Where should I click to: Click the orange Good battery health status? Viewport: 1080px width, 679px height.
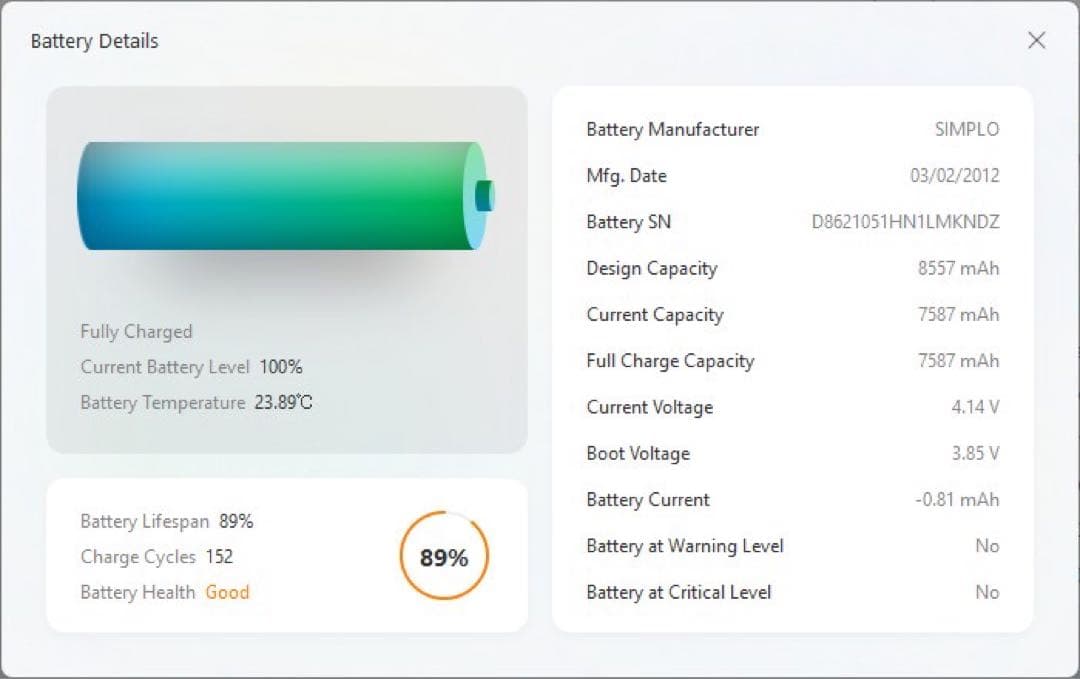coord(227,592)
